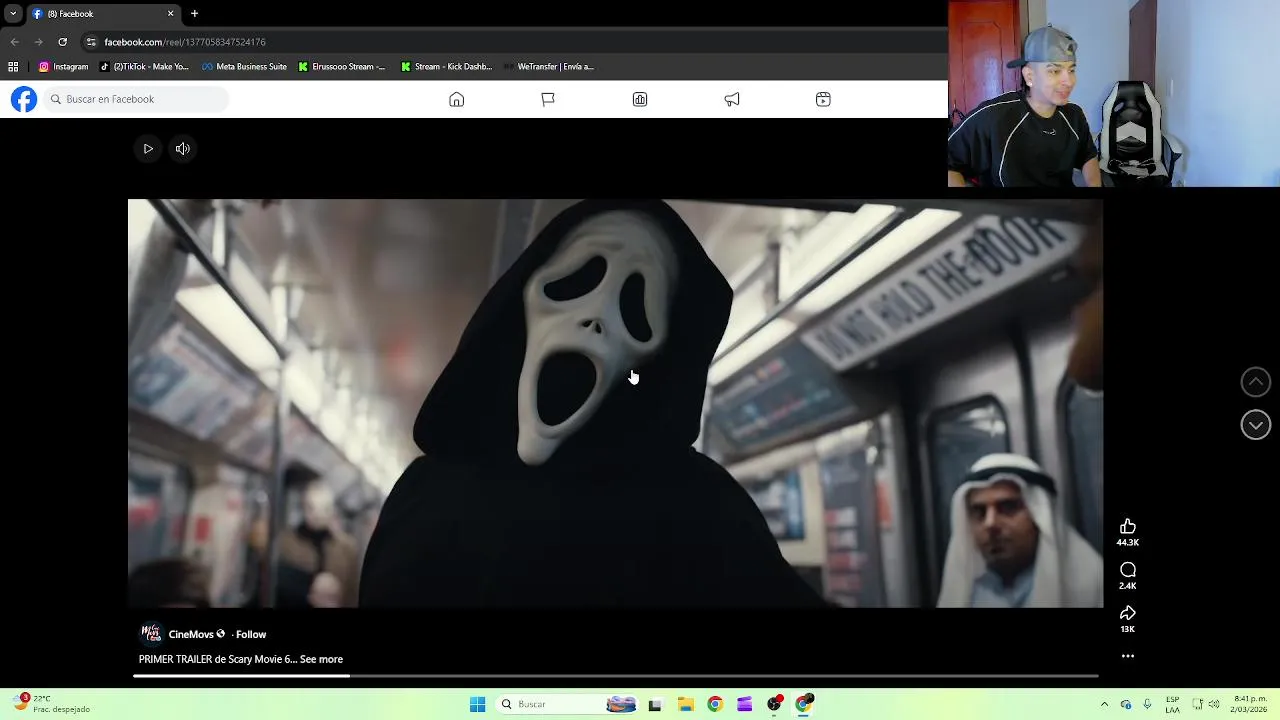The width and height of the screenshot is (1280, 720).
Task: Open the WeTransfer bookmark
Action: 548,67
